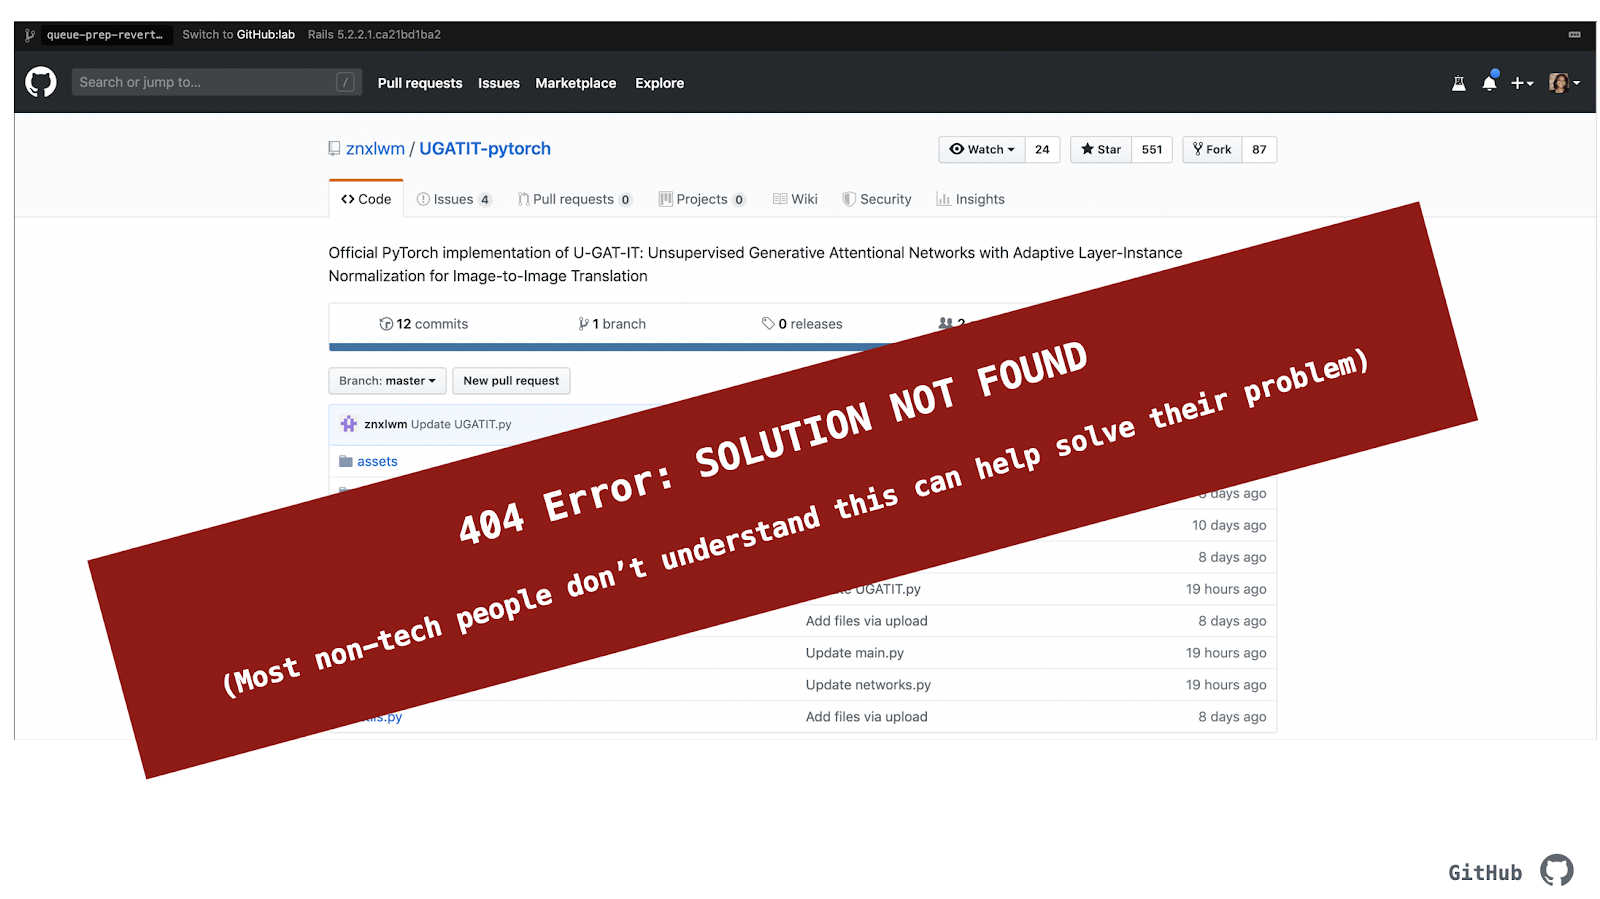Open the assets folder
The image size is (1600, 899).
point(377,461)
